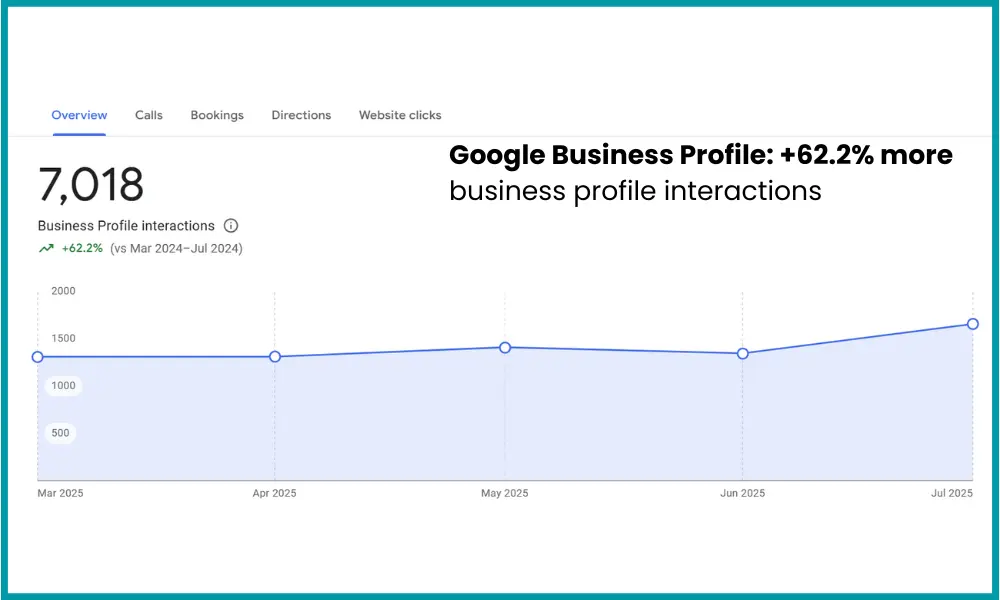Click the Business Profile interactions label
1000x600 pixels.
(125, 226)
